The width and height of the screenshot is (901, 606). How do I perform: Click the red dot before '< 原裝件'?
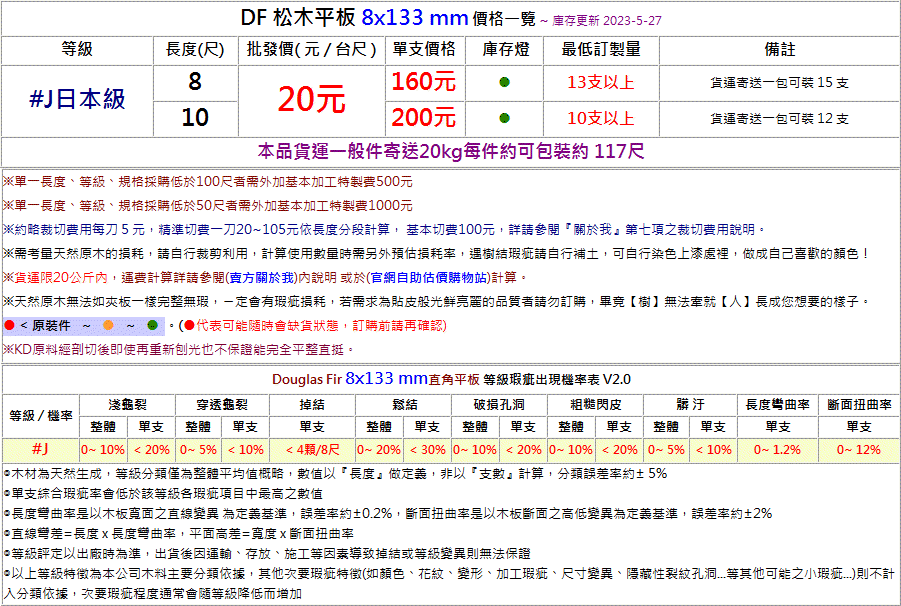(x=9, y=326)
